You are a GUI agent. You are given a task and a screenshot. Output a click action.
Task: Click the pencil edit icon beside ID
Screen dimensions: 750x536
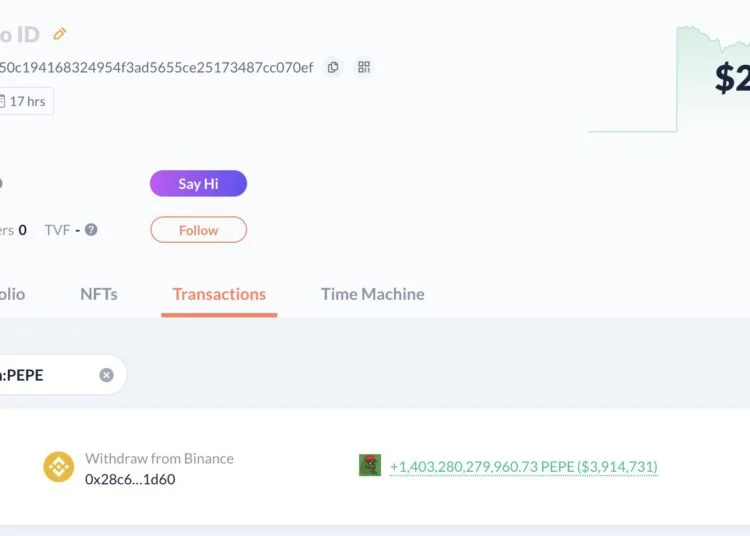click(x=60, y=34)
